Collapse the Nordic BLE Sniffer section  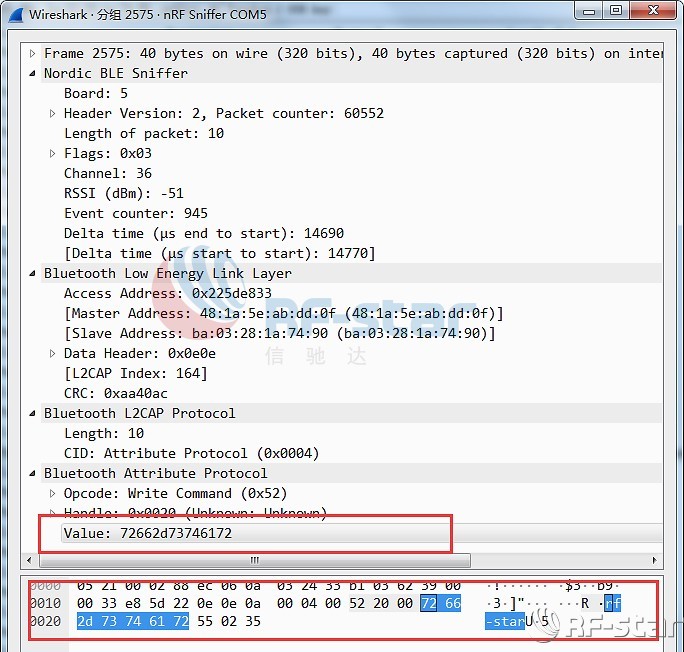33,73
